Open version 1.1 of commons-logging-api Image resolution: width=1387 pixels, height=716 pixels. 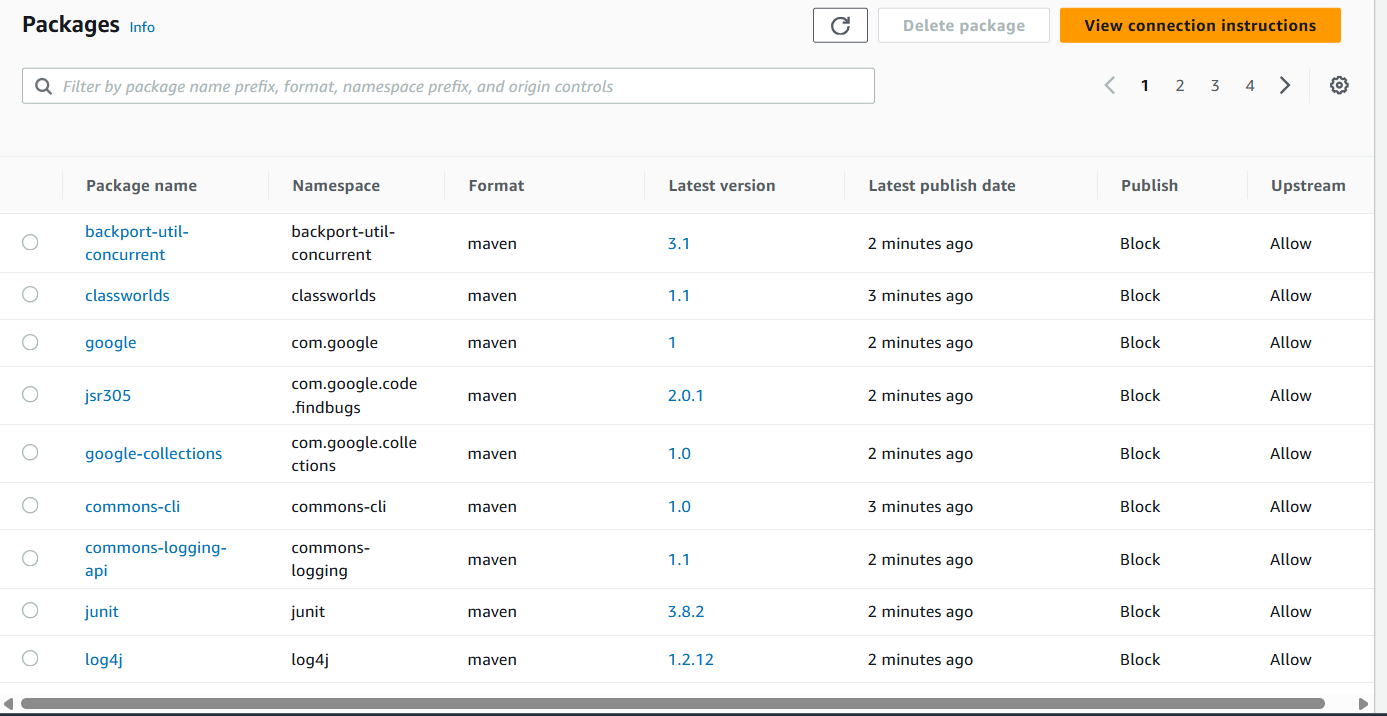point(679,560)
